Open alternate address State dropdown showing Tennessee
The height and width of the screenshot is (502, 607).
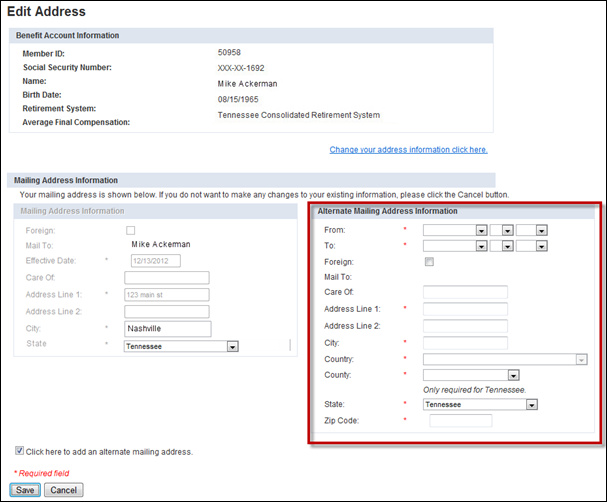point(480,404)
